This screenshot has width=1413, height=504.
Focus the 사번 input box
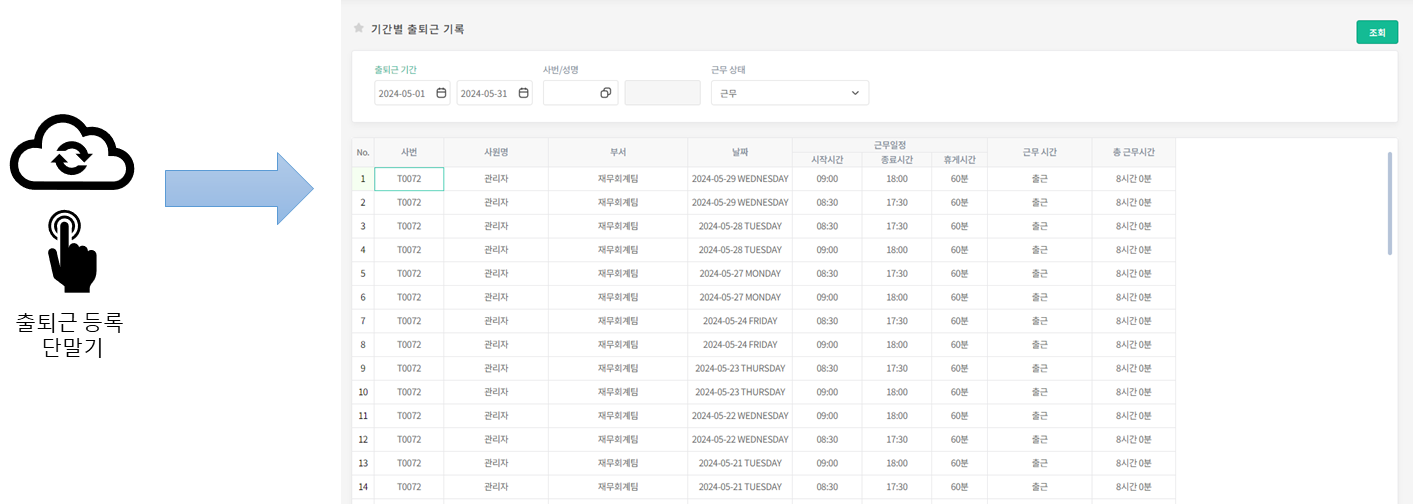point(570,93)
